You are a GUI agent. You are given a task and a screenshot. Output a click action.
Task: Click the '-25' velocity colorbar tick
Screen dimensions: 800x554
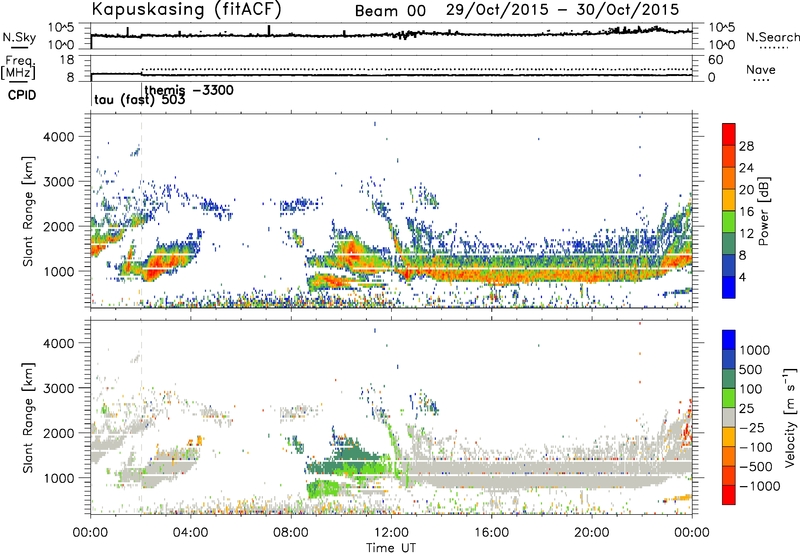pos(754,427)
